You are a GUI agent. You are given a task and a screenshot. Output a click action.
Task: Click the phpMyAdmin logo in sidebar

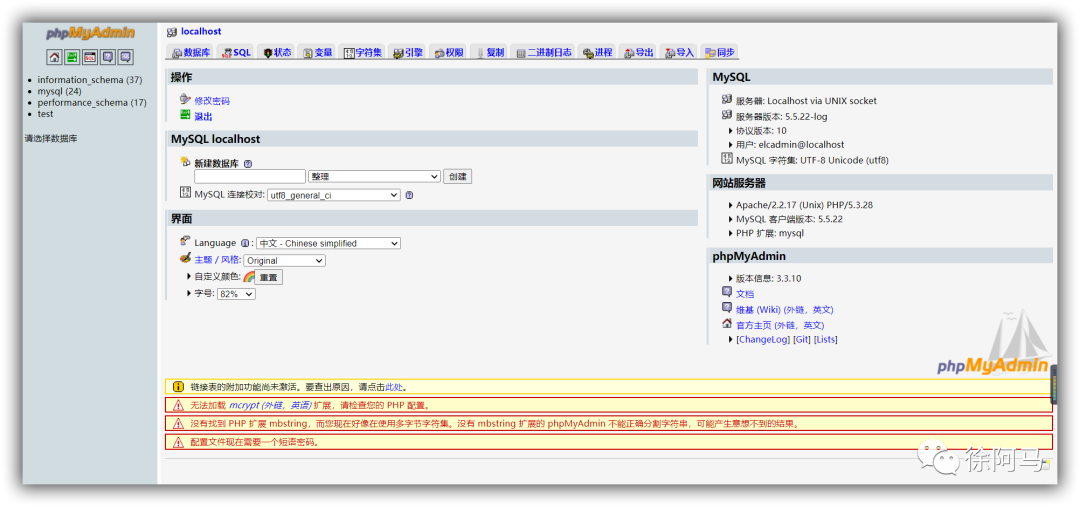[90, 34]
